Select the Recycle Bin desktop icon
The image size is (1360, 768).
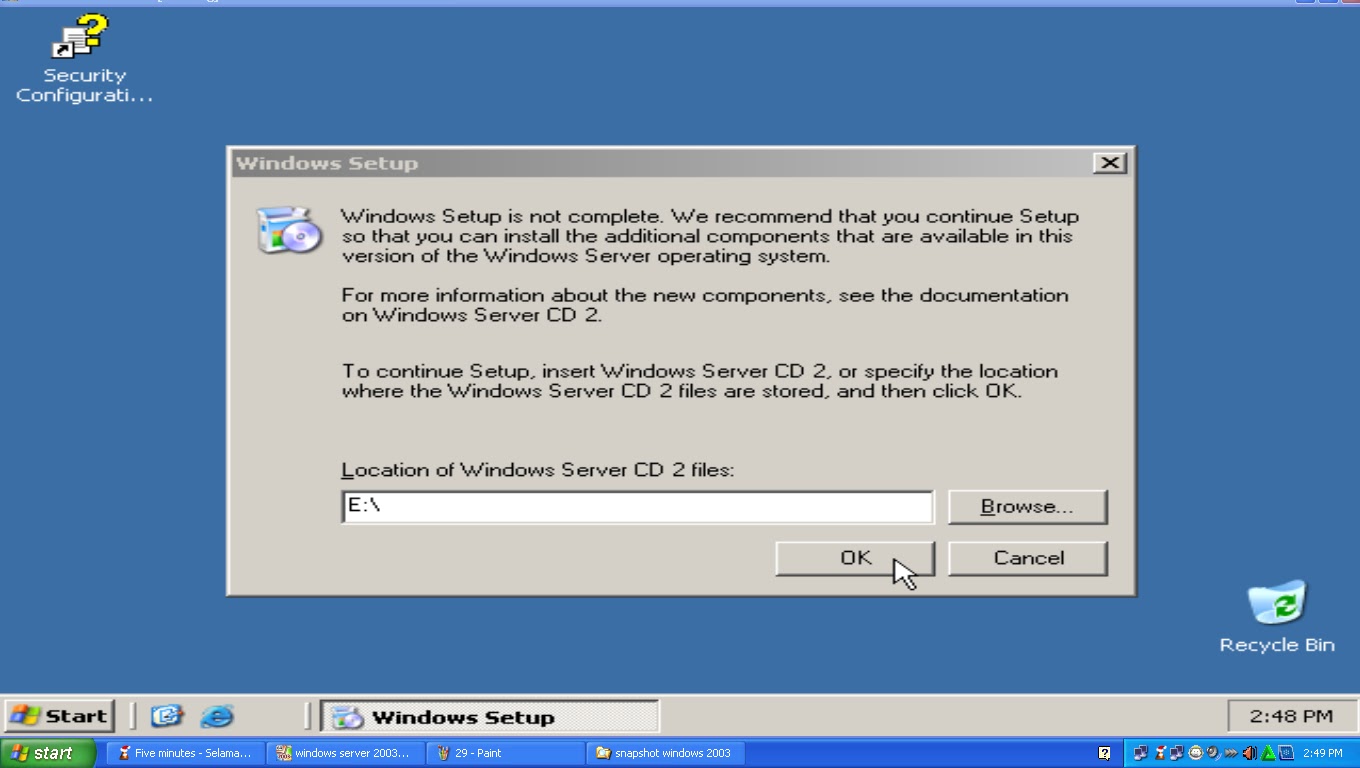click(1277, 617)
